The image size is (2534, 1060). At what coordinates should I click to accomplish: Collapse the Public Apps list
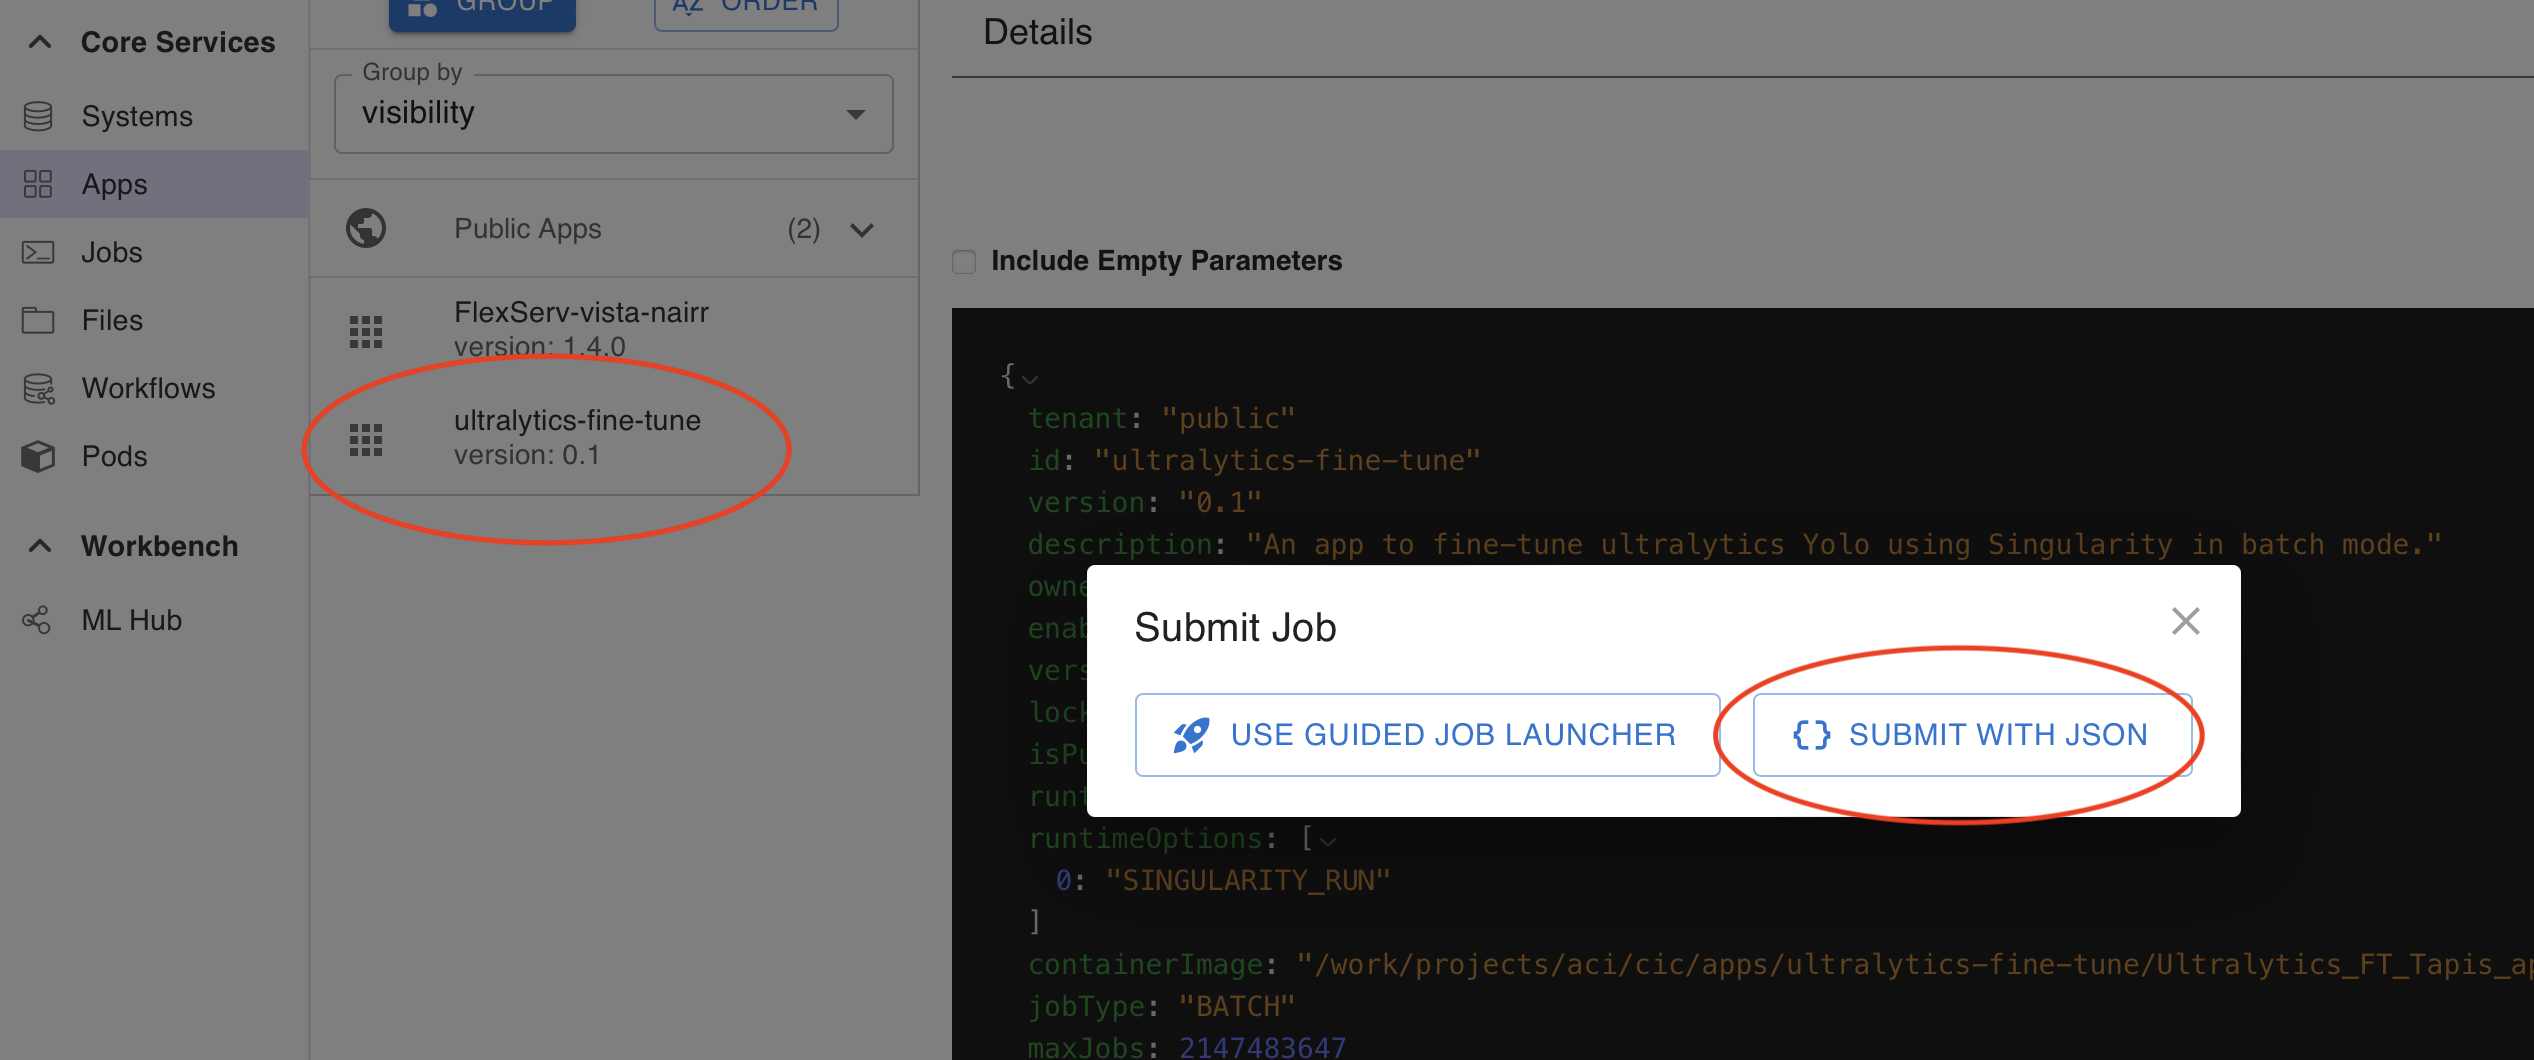(x=861, y=229)
